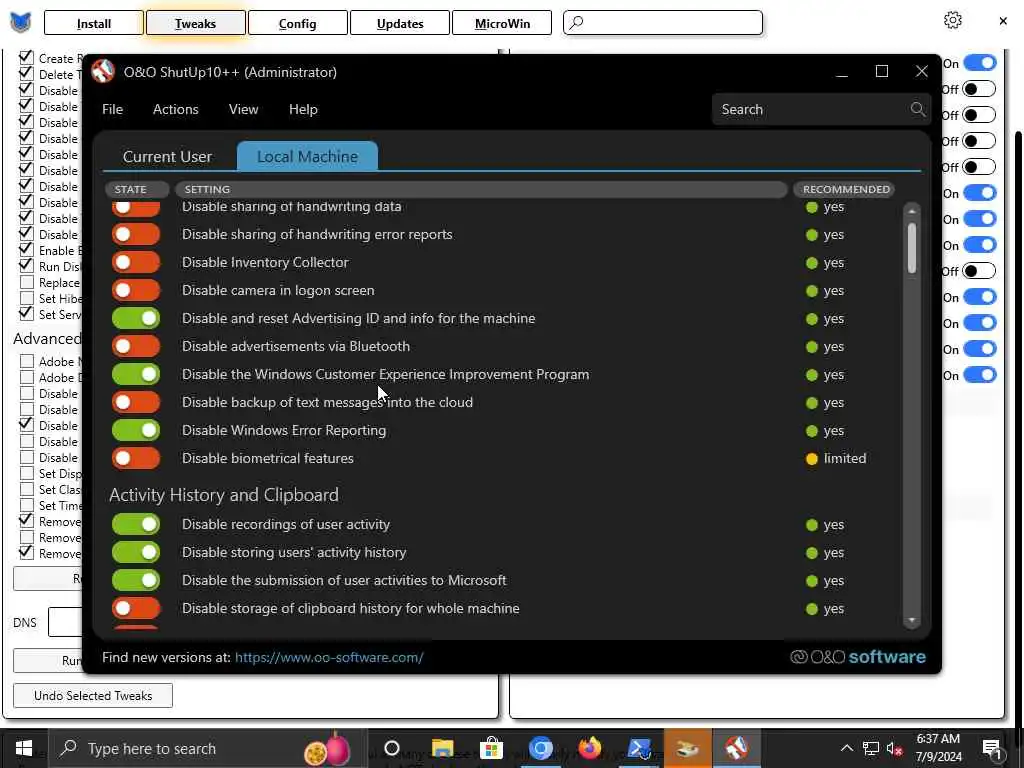Select Local Machine tab
This screenshot has width=1024, height=768.
point(307,157)
